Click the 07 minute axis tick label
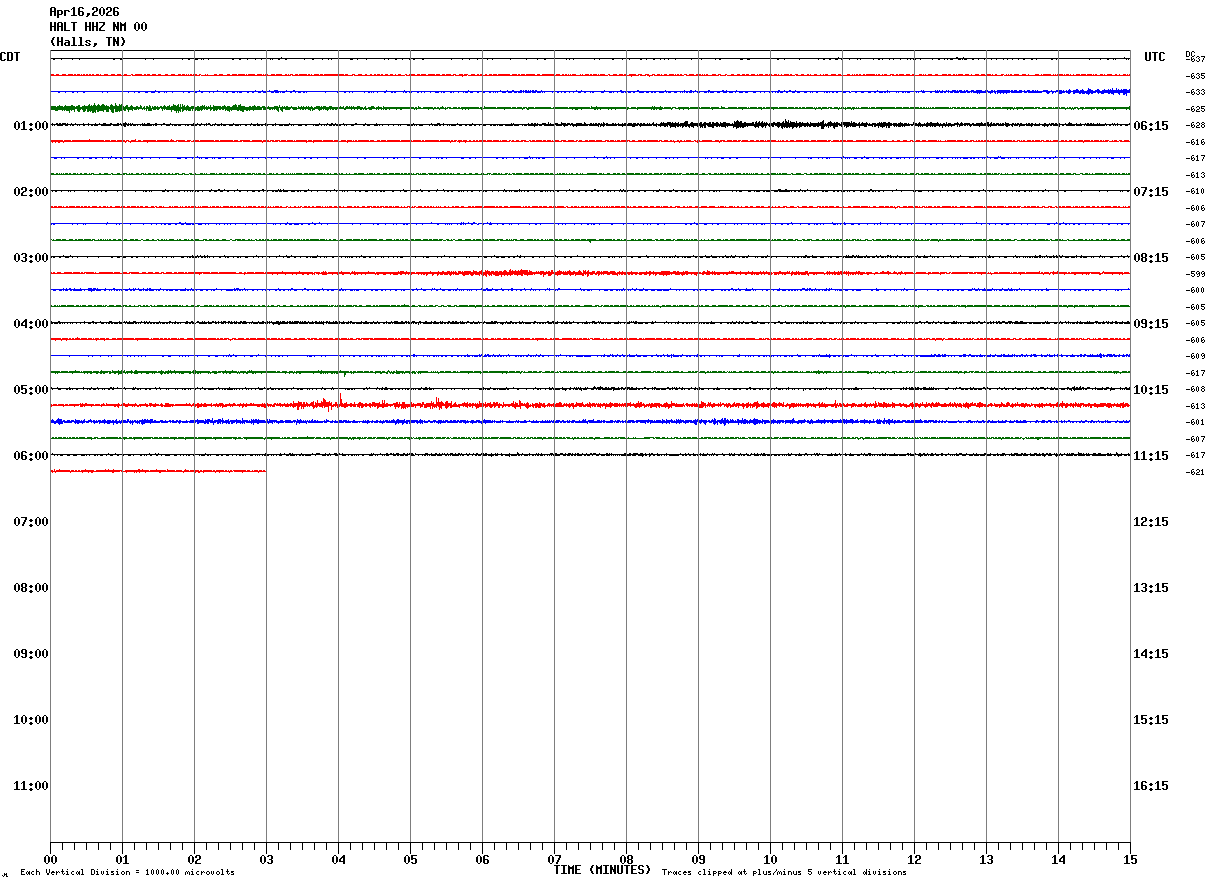The width and height of the screenshot is (1210, 886). (554, 860)
